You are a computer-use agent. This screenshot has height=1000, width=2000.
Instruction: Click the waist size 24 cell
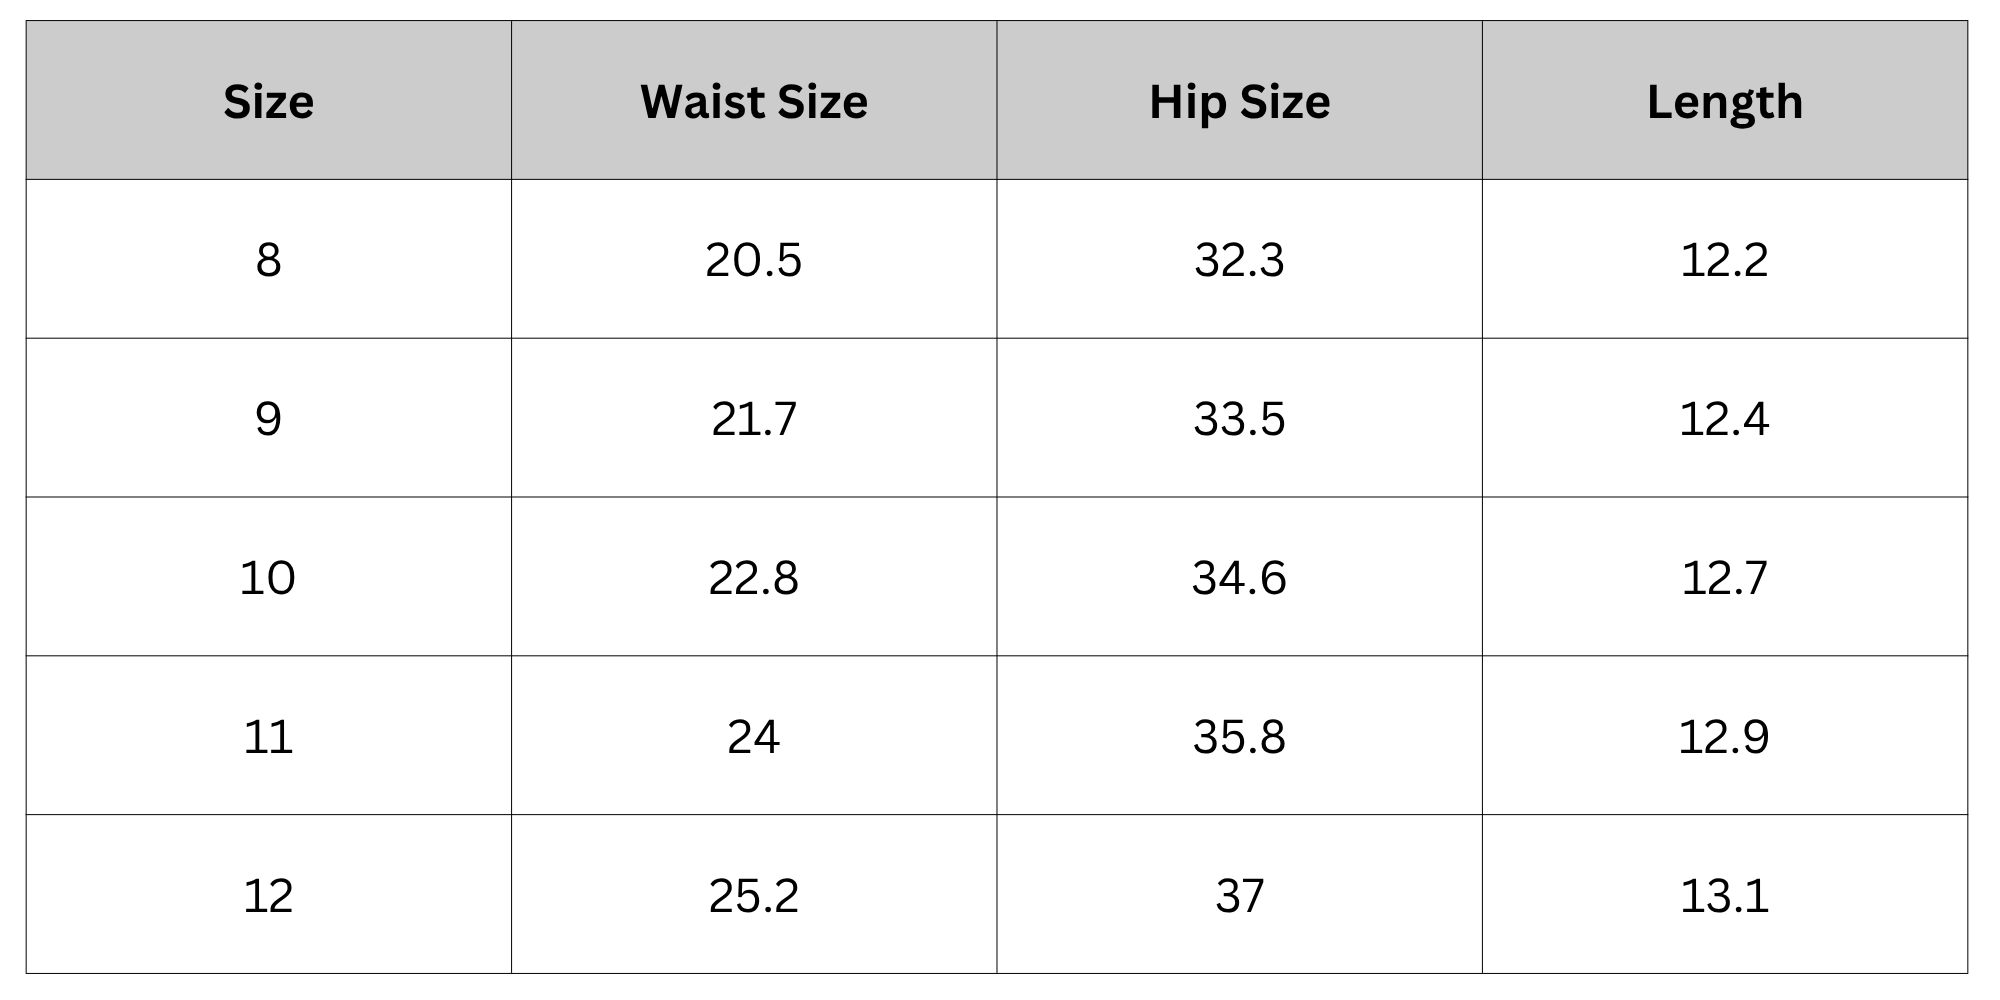(x=754, y=736)
